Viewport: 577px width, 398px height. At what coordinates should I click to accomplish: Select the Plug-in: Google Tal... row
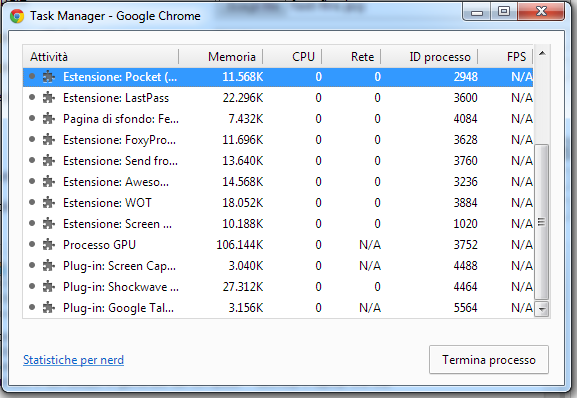(x=278, y=308)
